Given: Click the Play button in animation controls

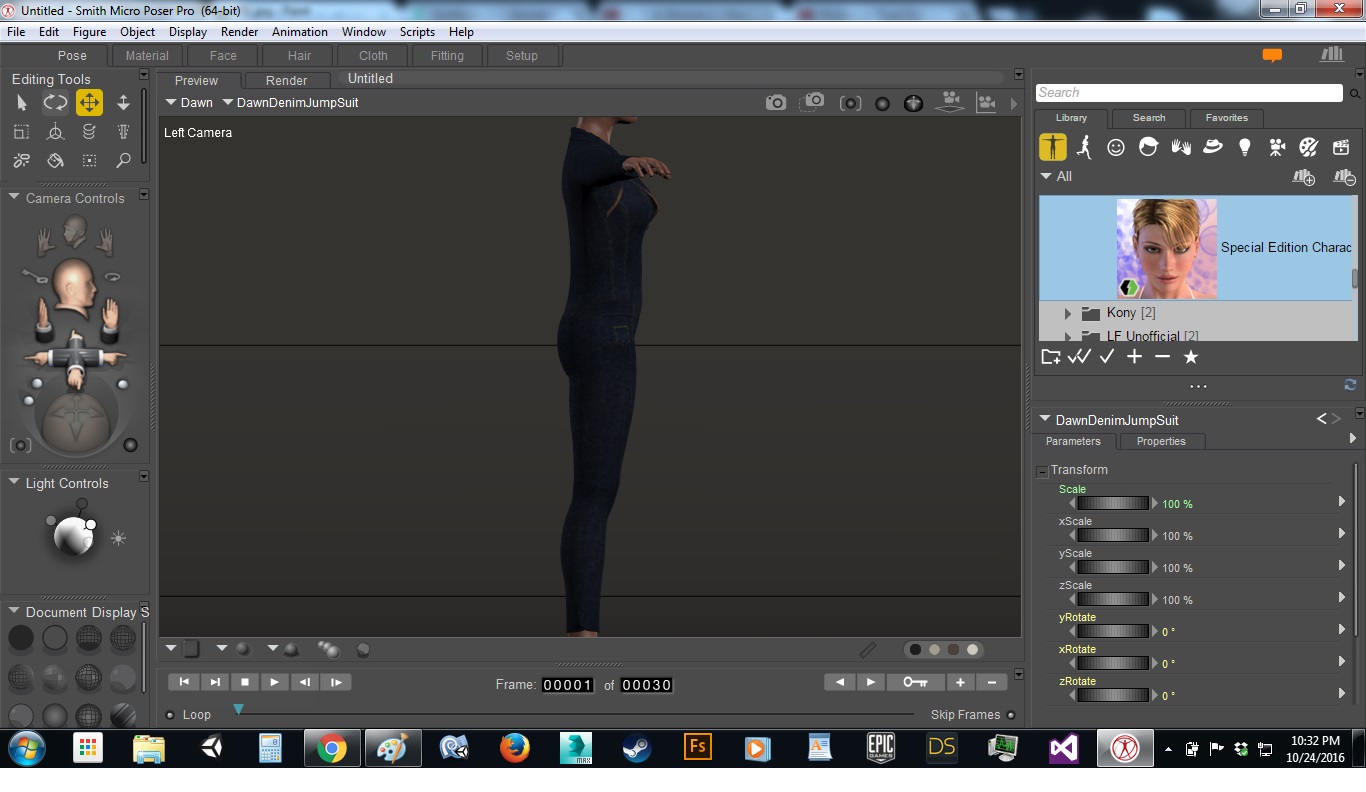Looking at the screenshot, I should point(274,682).
